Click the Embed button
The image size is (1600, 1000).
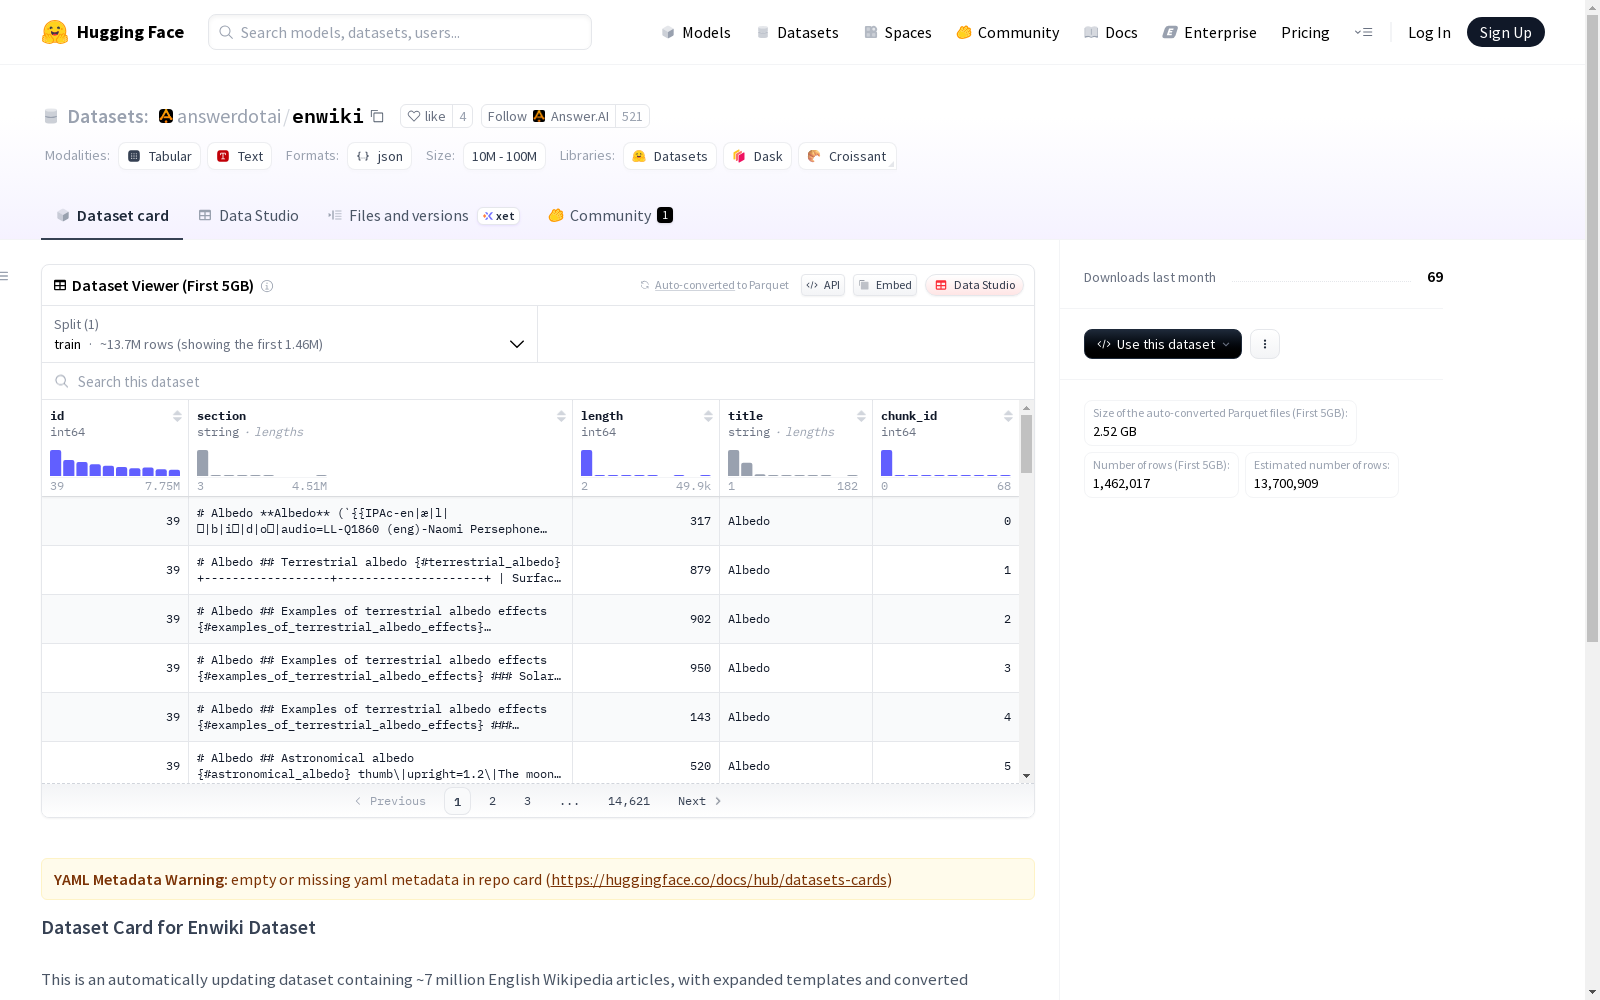point(885,285)
